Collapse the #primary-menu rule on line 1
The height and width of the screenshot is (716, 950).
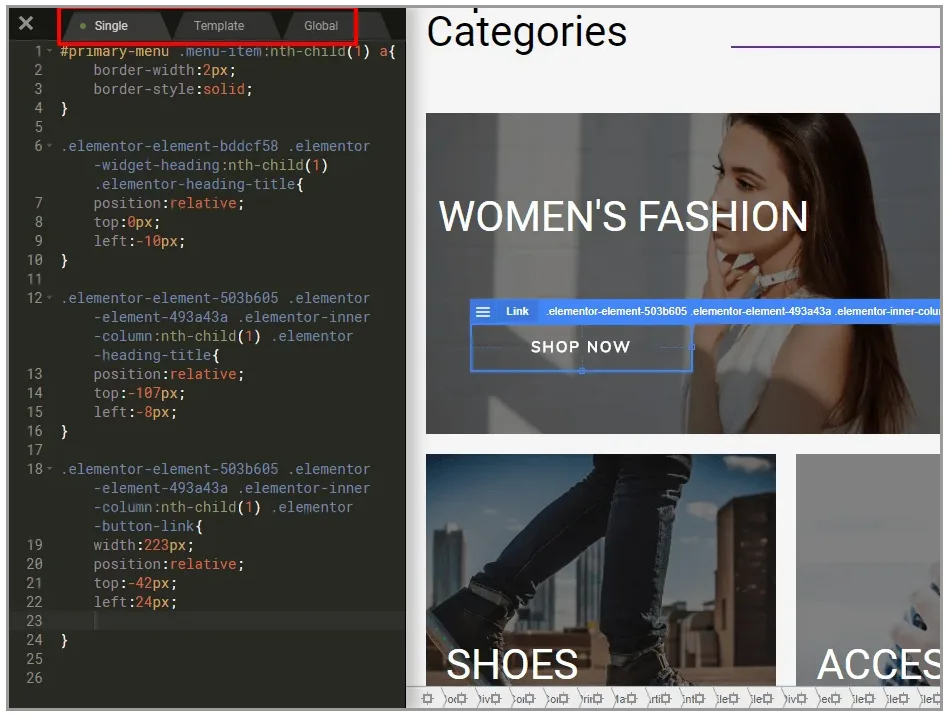[50, 51]
